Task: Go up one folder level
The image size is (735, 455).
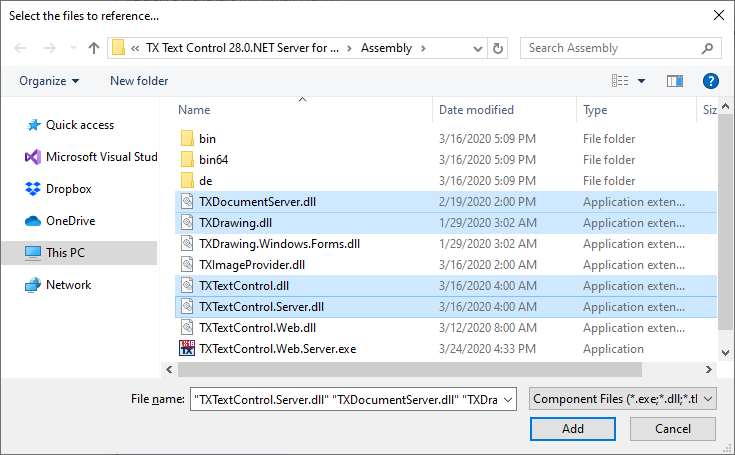Action: [x=94, y=48]
